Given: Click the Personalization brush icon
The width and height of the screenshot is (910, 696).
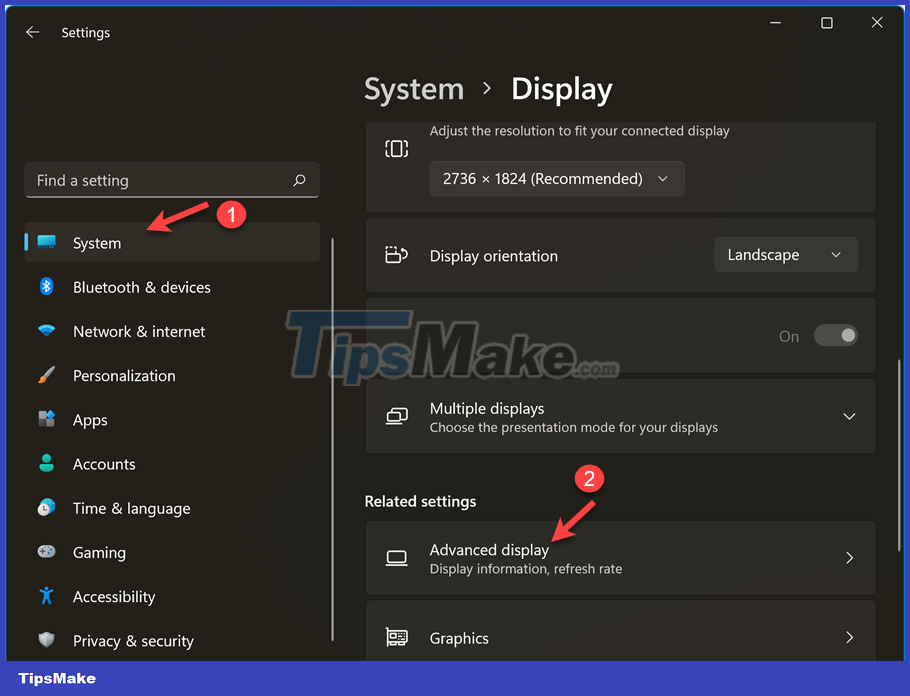Looking at the screenshot, I should coord(47,375).
